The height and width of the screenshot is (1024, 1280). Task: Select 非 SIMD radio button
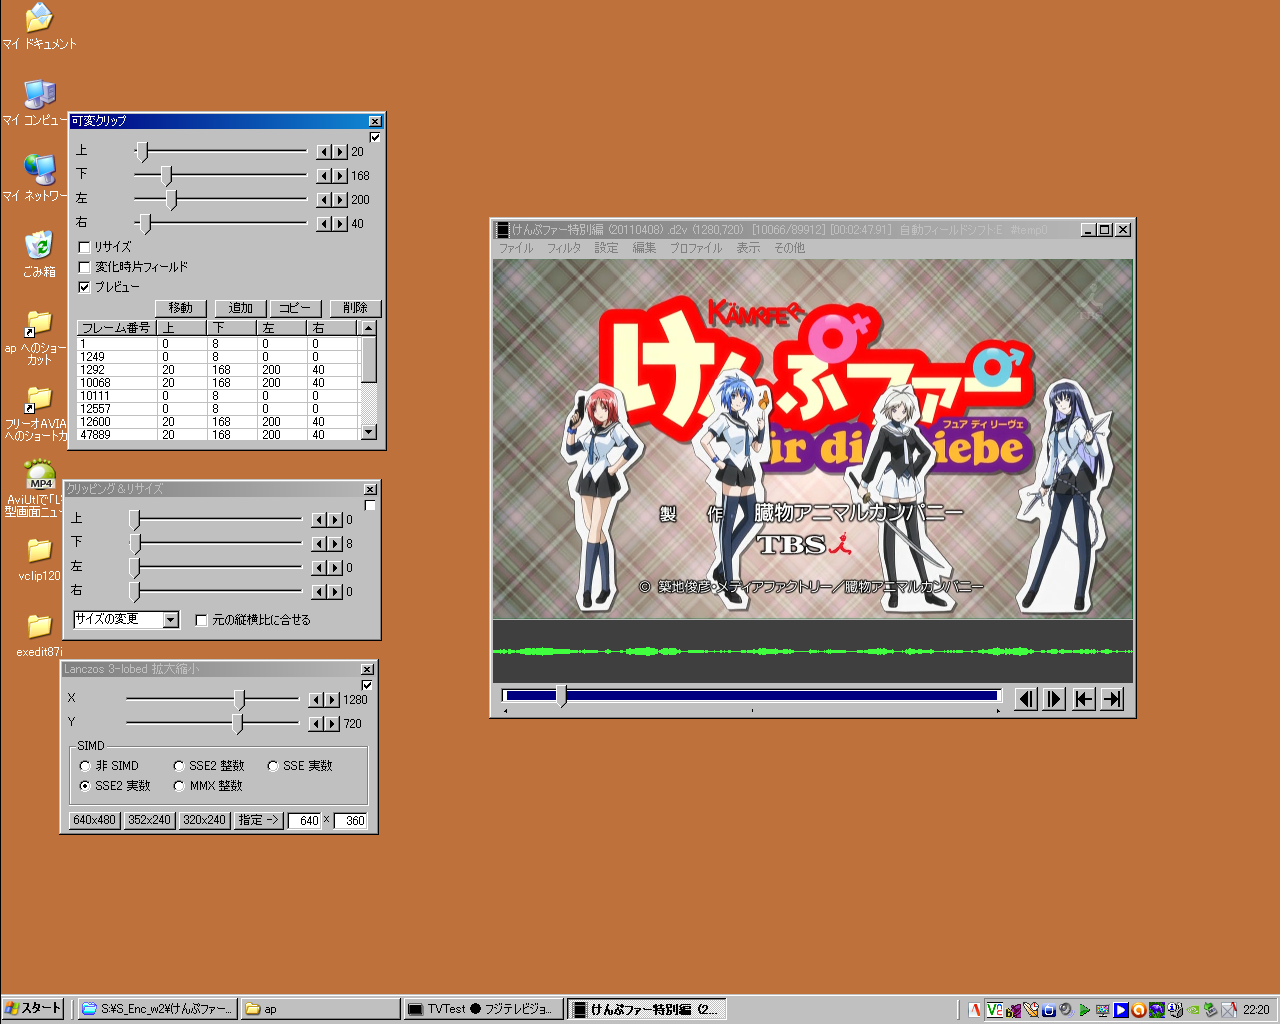pyautogui.click(x=85, y=766)
